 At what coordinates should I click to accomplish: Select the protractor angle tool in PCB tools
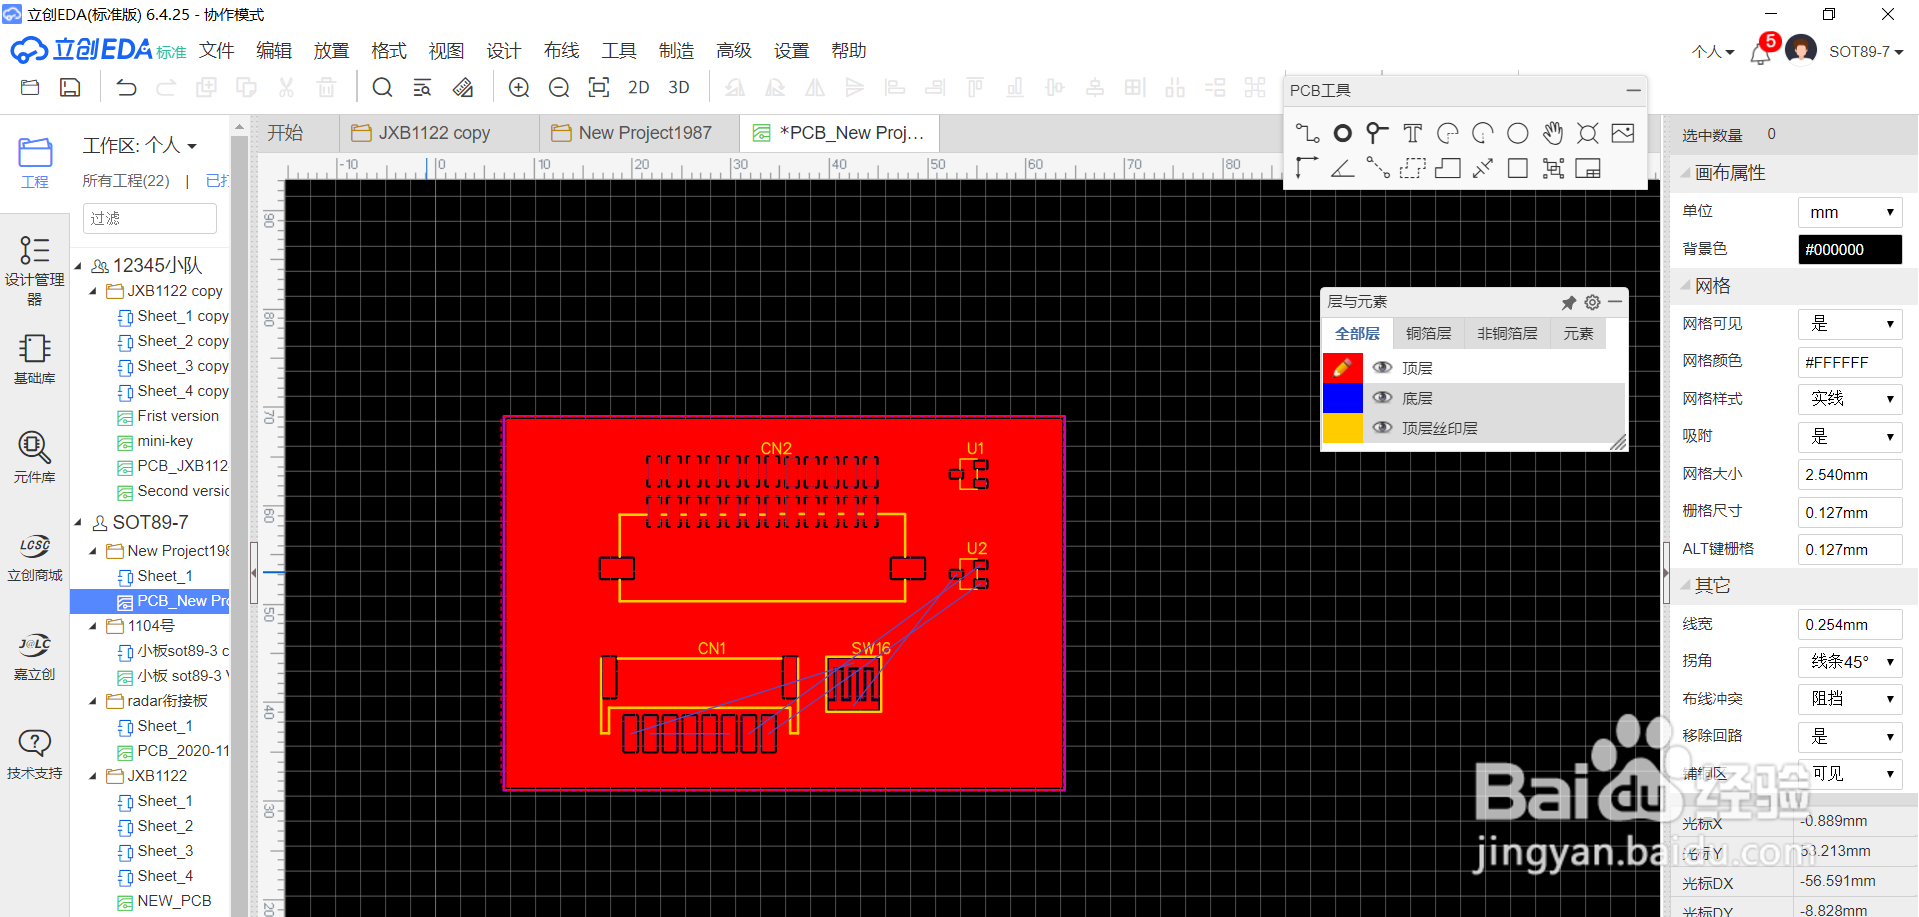pyautogui.click(x=1343, y=168)
